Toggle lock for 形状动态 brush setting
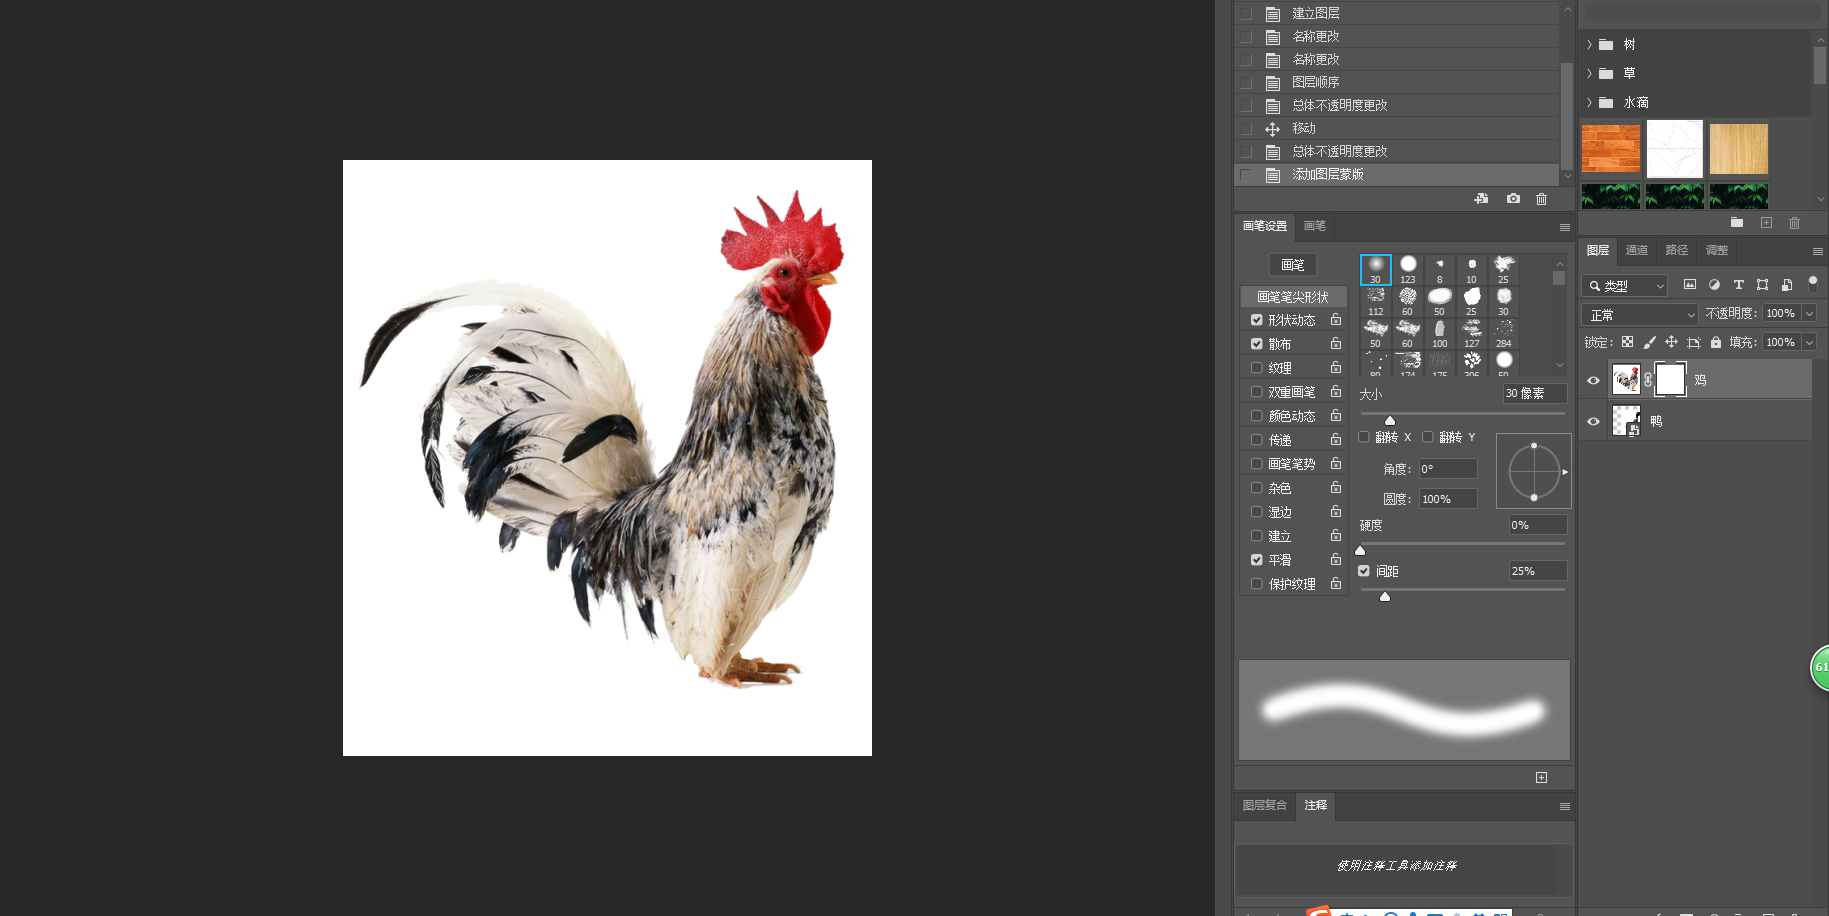Viewport: 1829px width, 916px height. (x=1336, y=320)
